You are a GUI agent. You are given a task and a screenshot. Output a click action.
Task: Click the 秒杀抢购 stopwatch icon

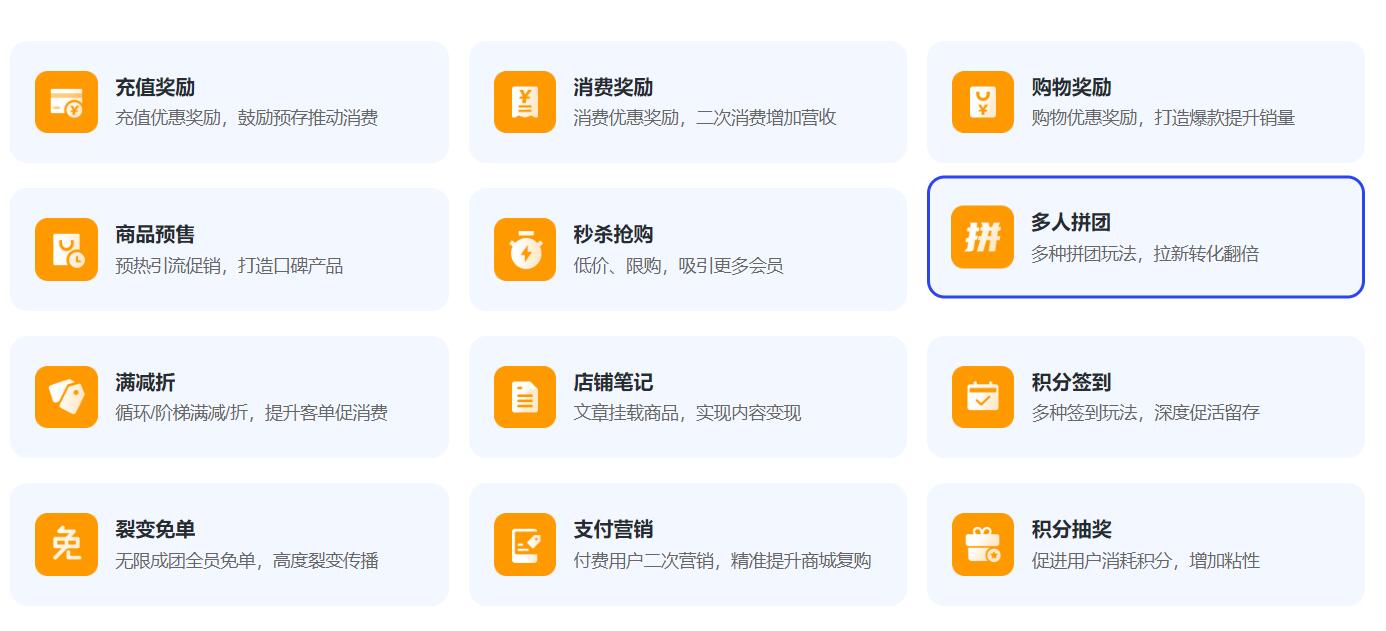(x=525, y=250)
